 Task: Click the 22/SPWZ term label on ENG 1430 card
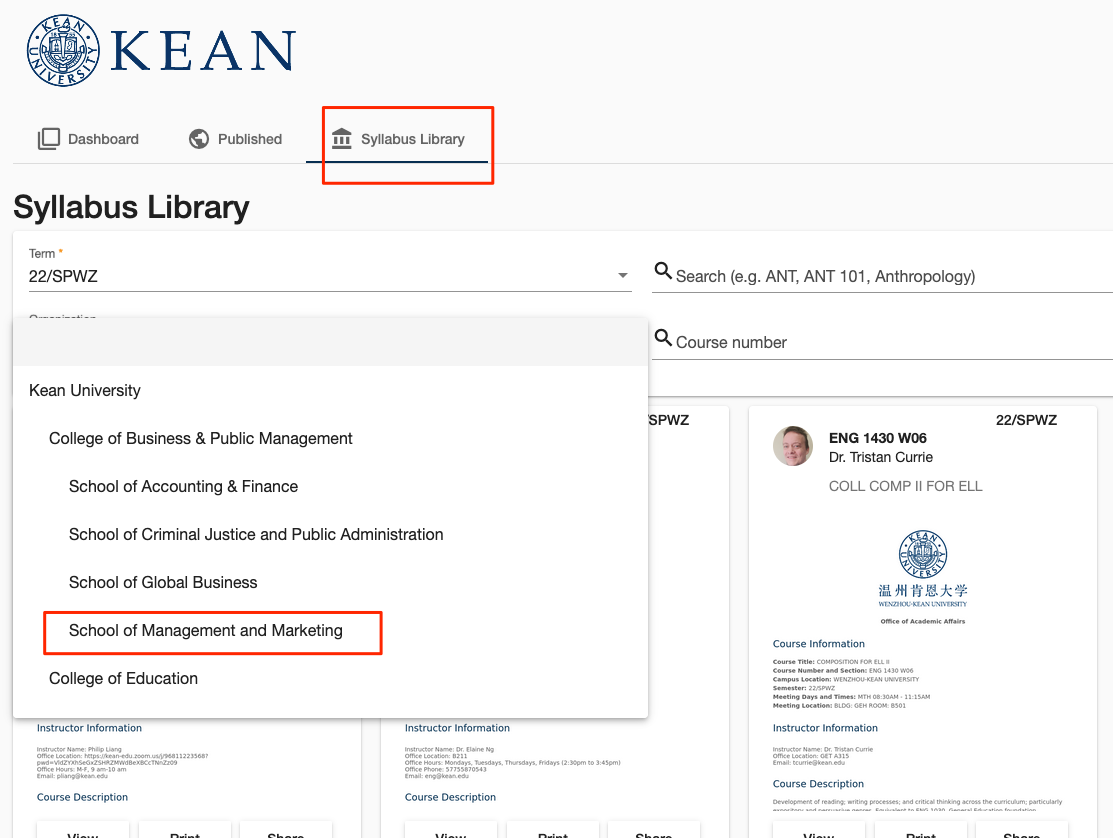coord(1026,420)
